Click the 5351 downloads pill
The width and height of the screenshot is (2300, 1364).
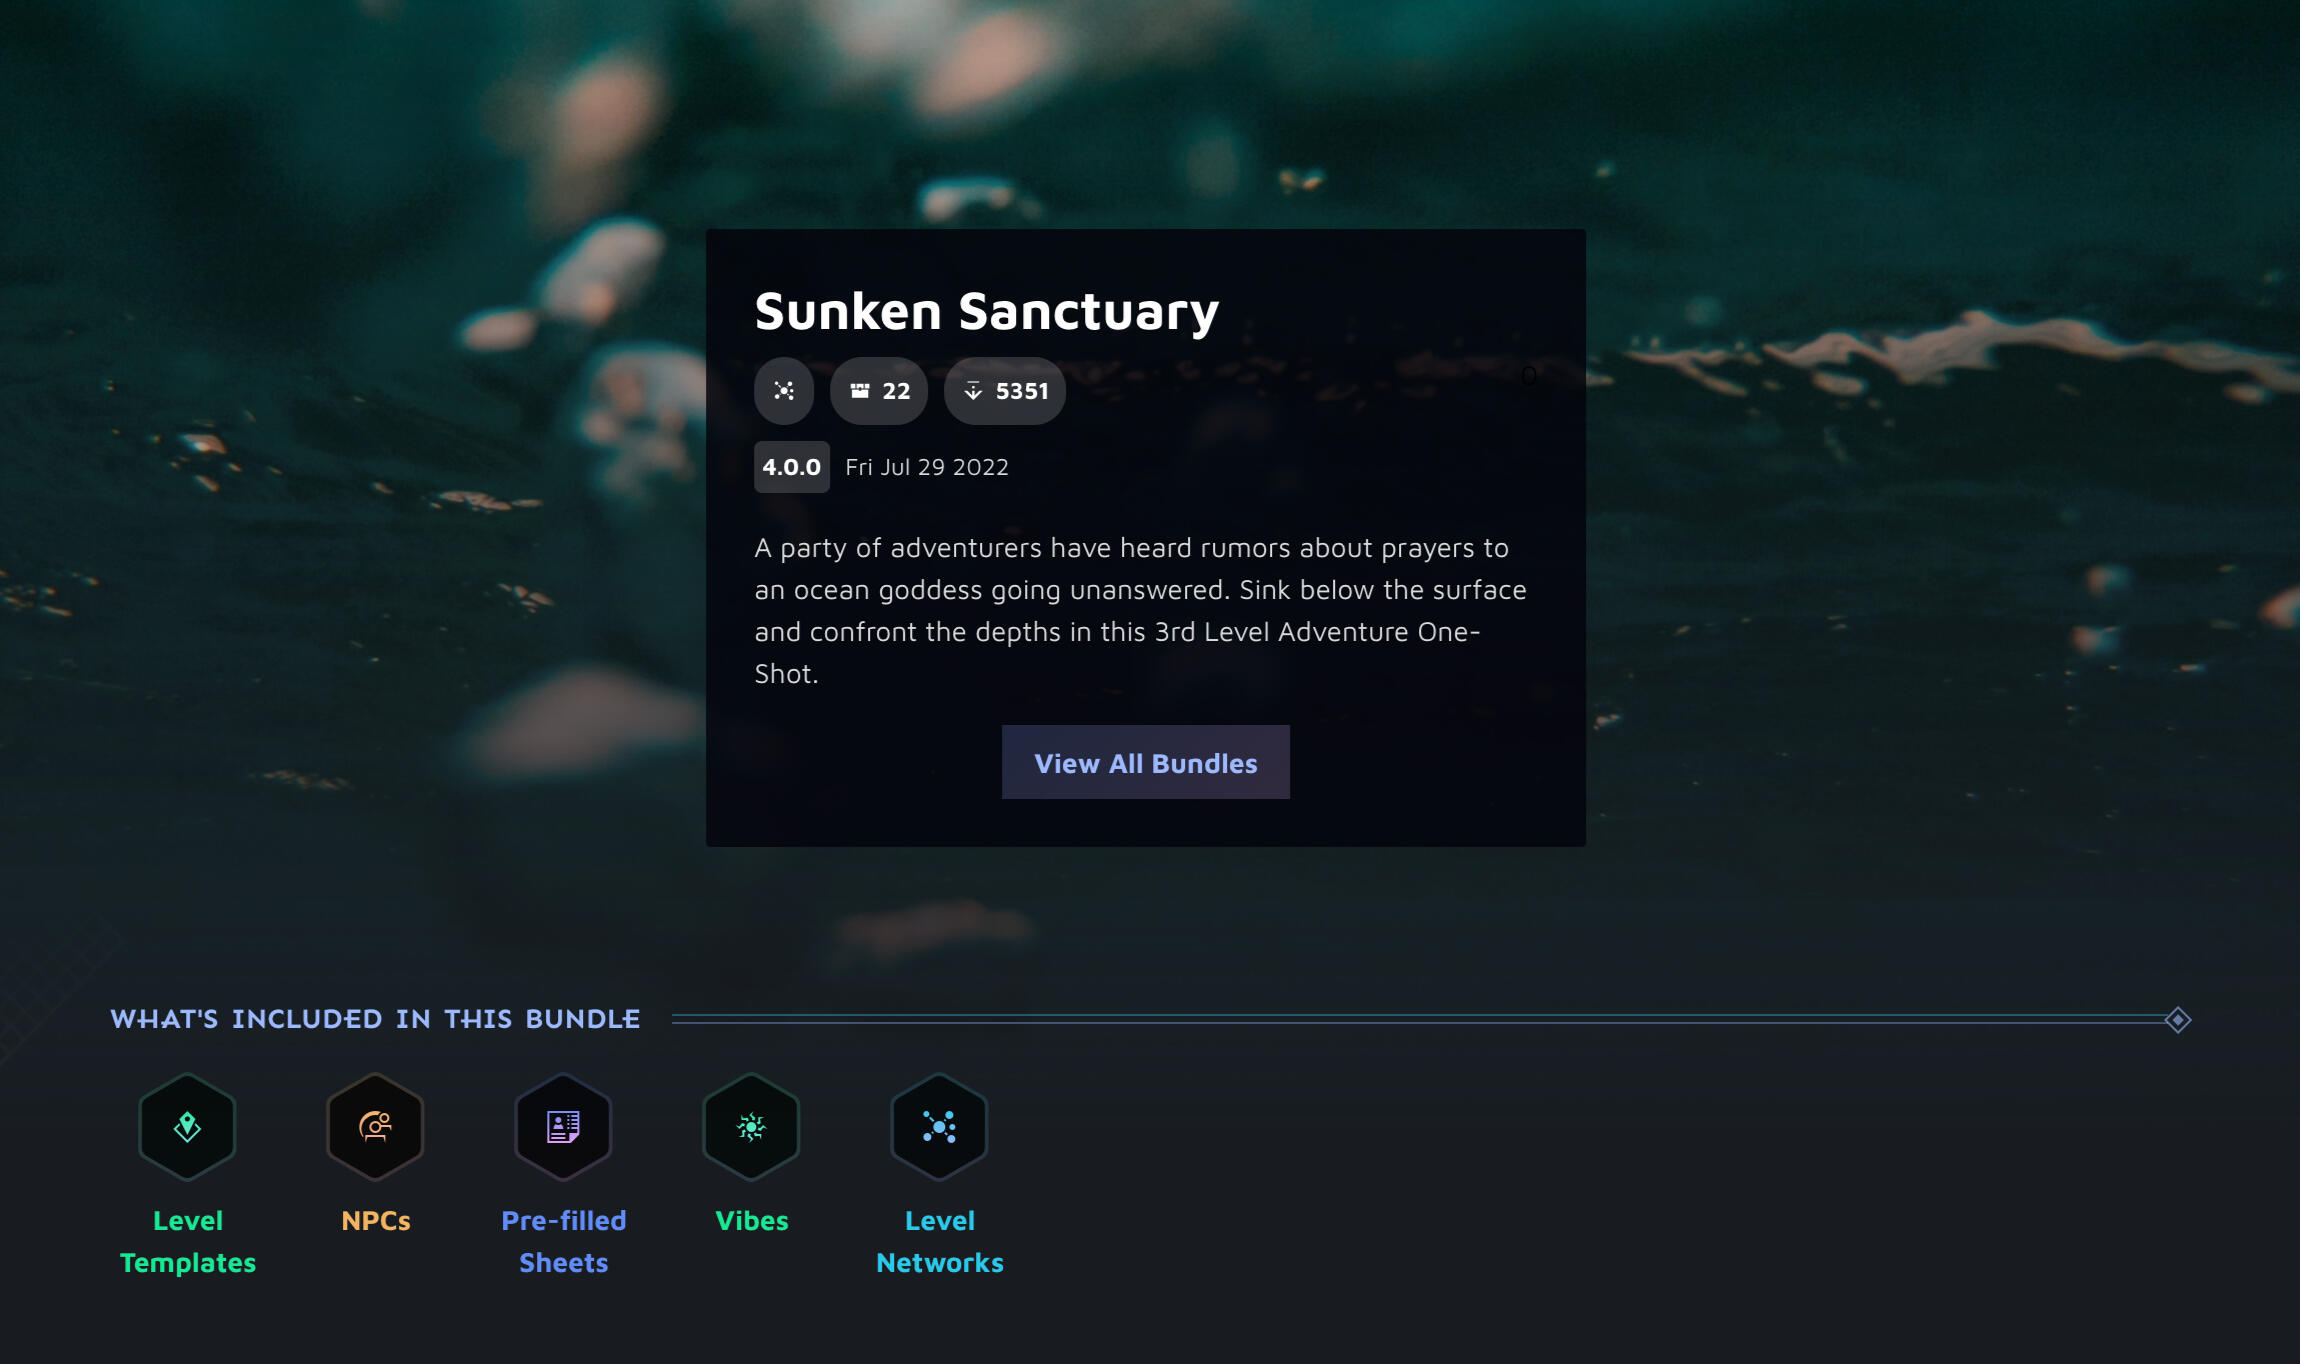[1005, 391]
